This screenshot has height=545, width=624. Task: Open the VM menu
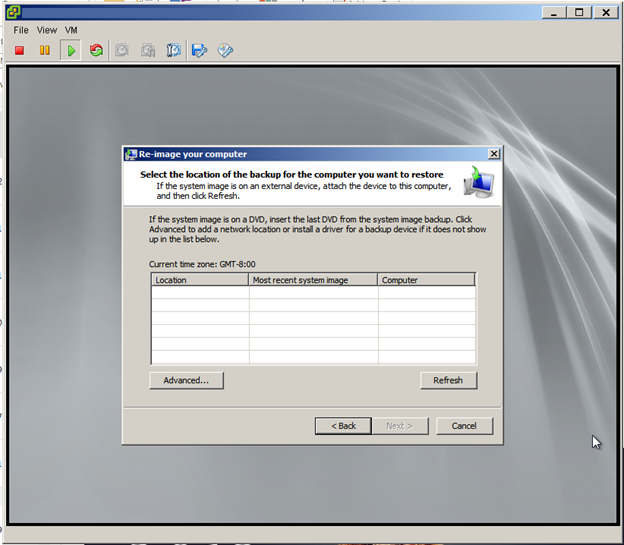click(71, 30)
